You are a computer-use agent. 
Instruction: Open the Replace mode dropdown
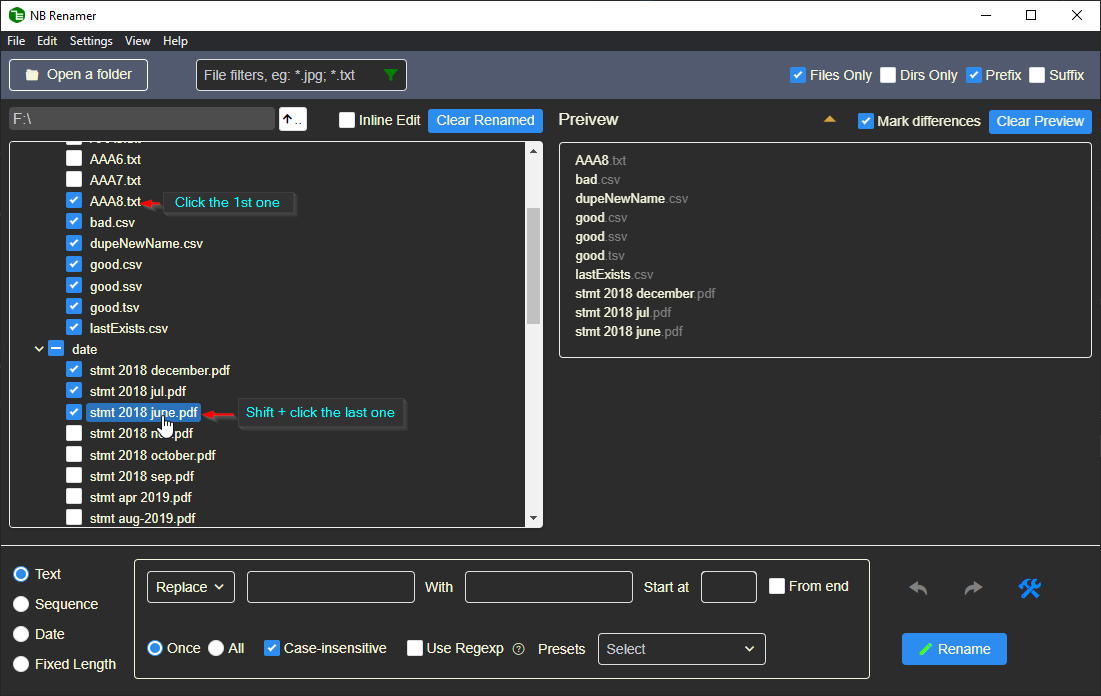(x=191, y=587)
